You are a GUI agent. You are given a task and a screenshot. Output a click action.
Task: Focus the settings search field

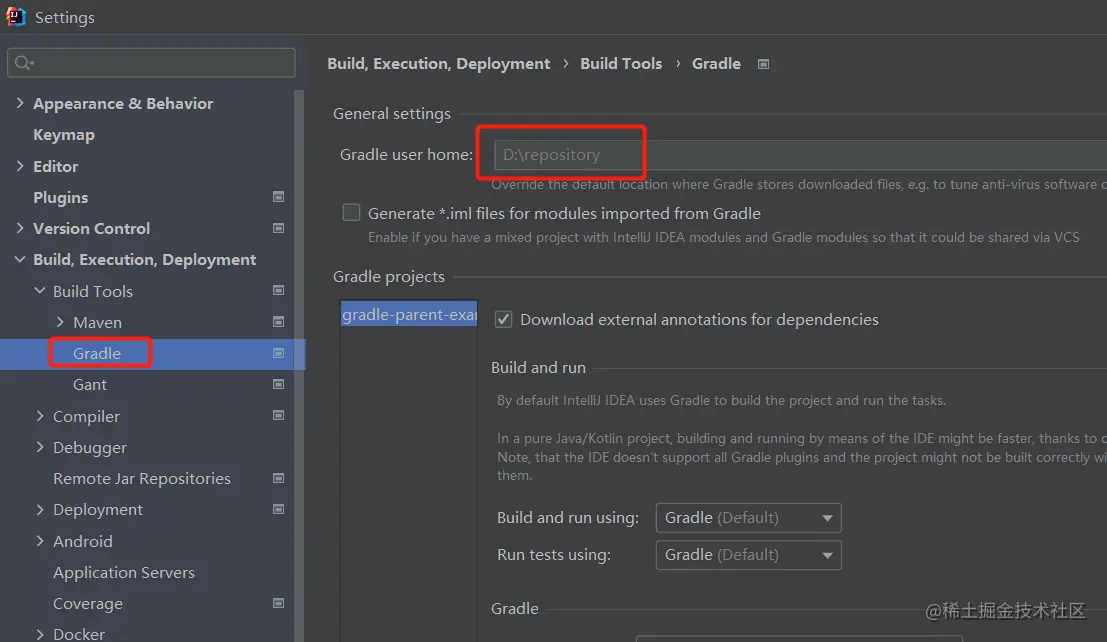pos(151,63)
